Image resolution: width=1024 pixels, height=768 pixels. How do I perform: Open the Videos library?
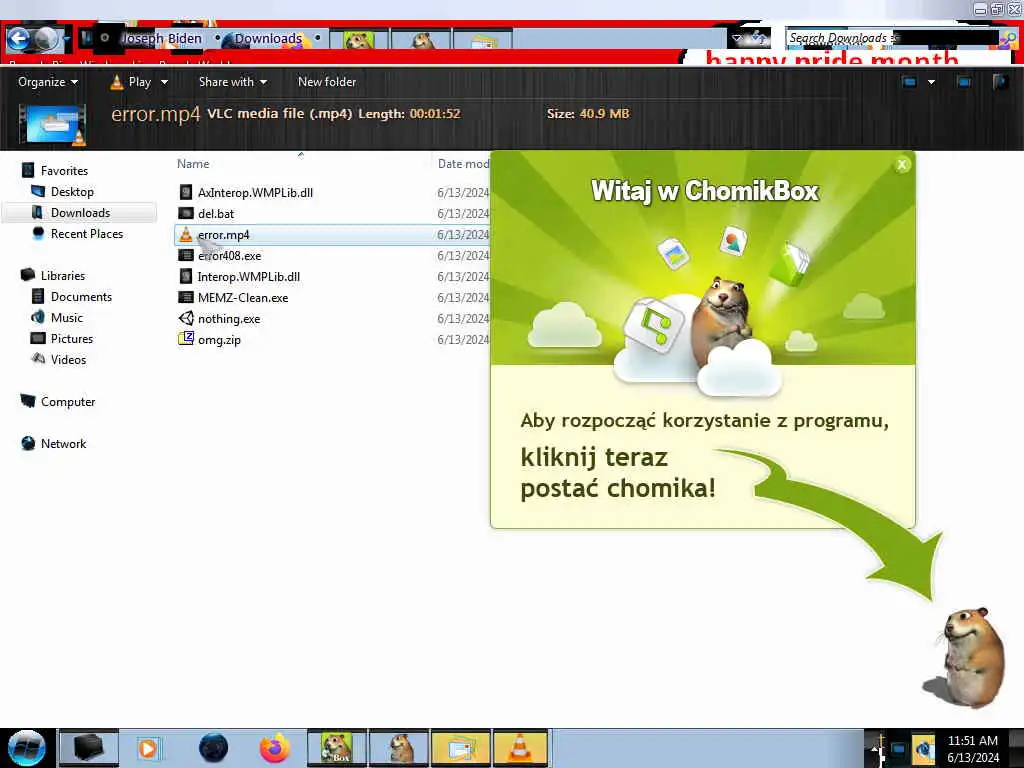tap(68, 359)
